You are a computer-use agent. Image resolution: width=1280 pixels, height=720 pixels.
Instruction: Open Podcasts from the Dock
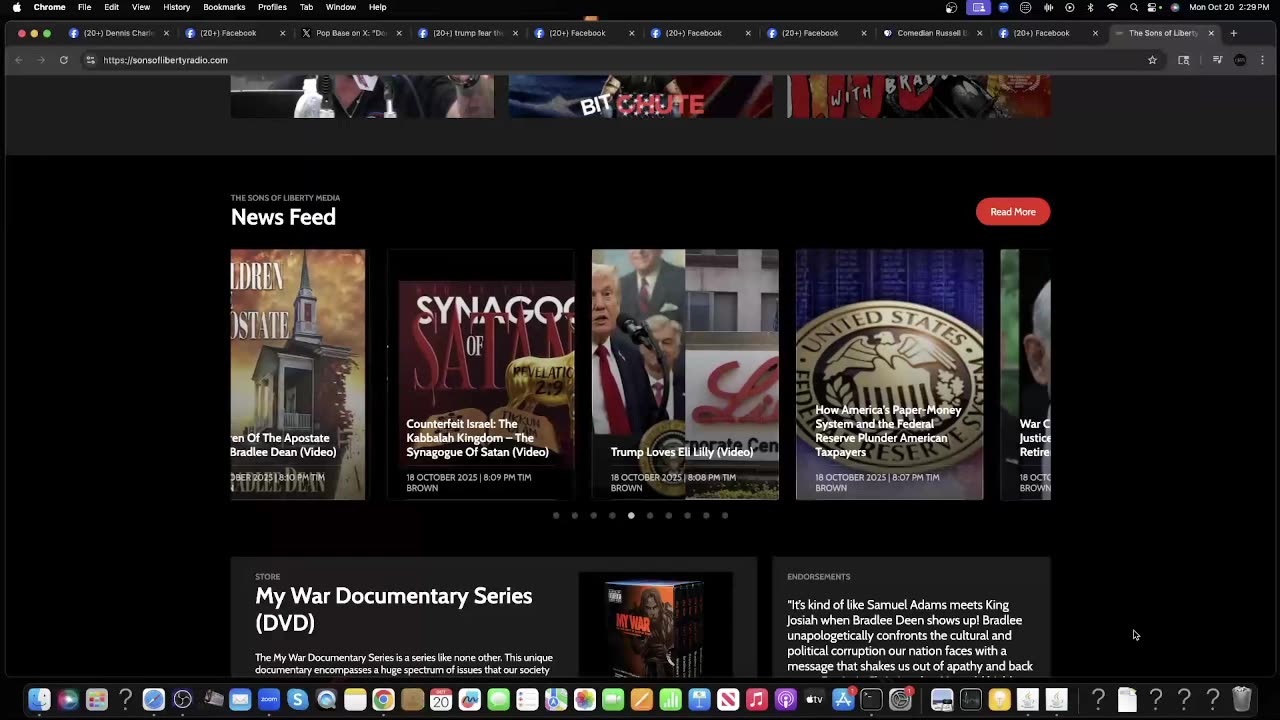pos(786,700)
